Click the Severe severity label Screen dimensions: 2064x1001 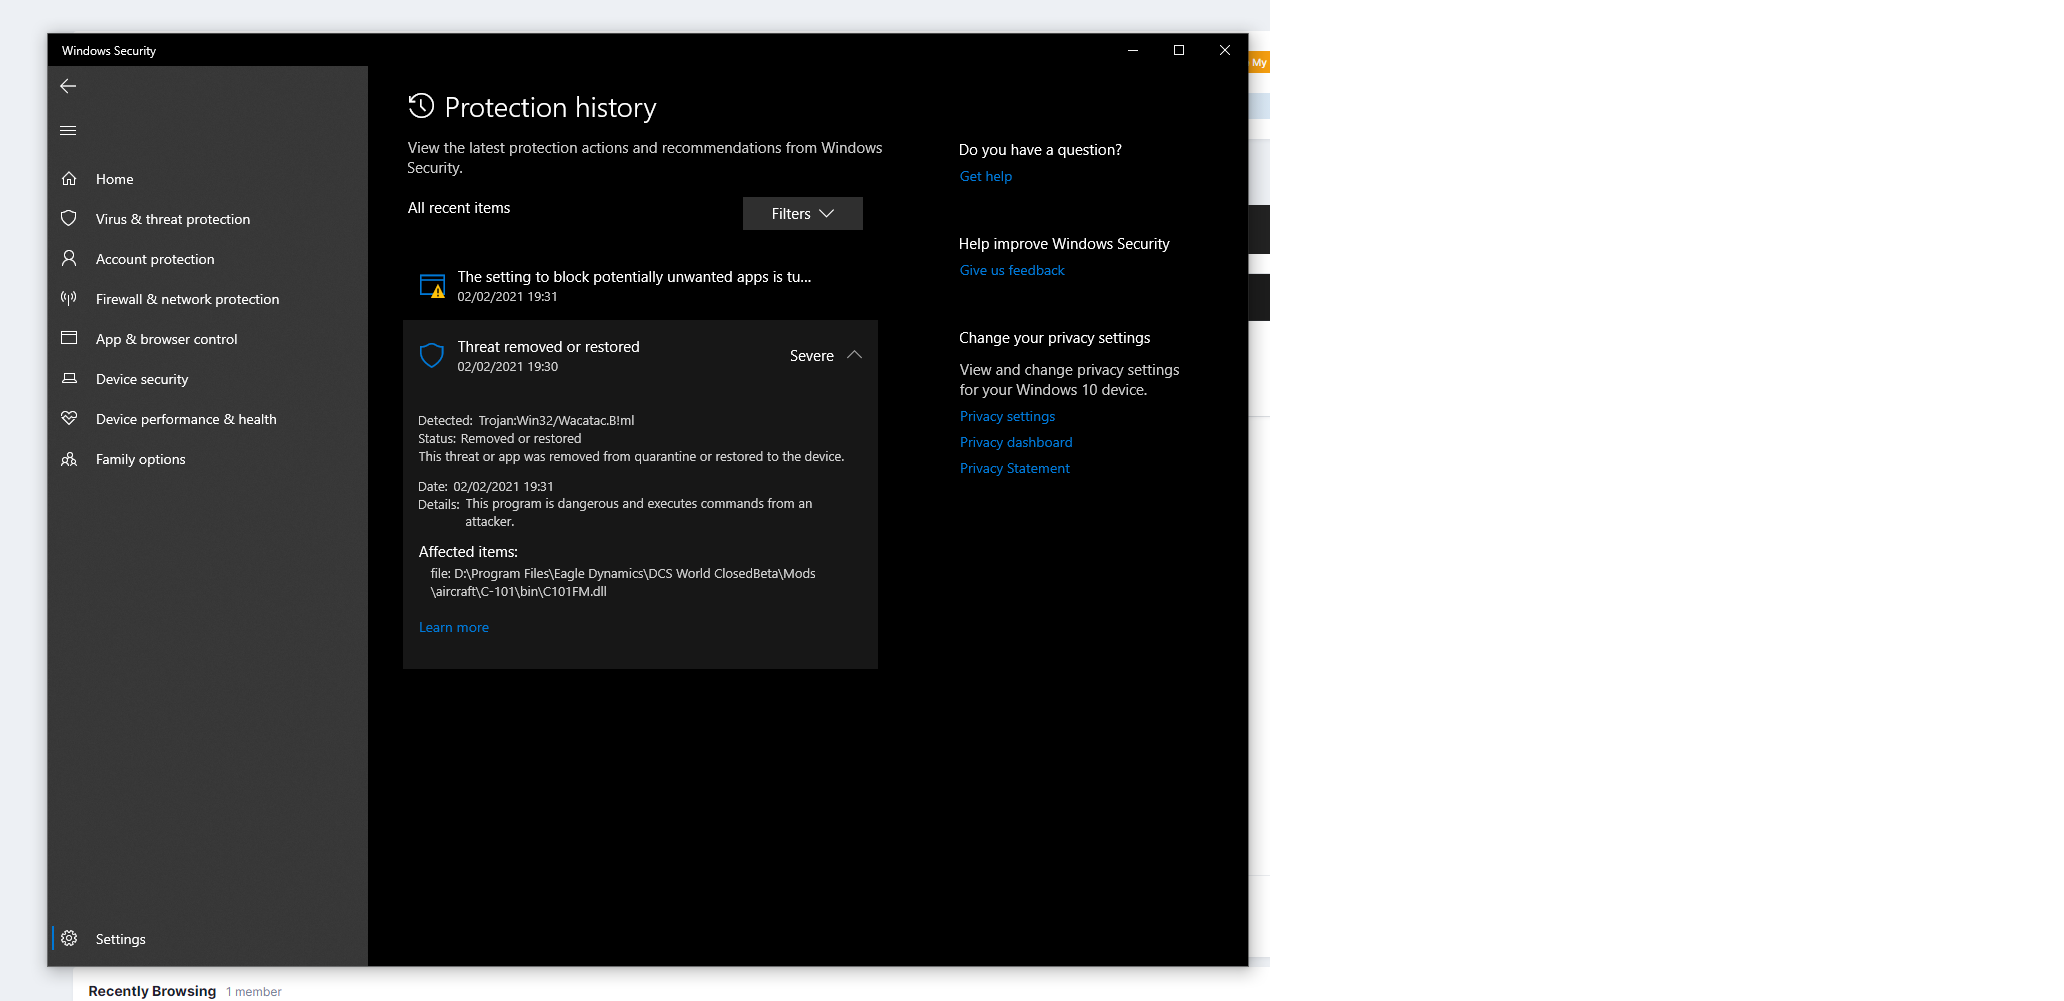pyautogui.click(x=811, y=356)
